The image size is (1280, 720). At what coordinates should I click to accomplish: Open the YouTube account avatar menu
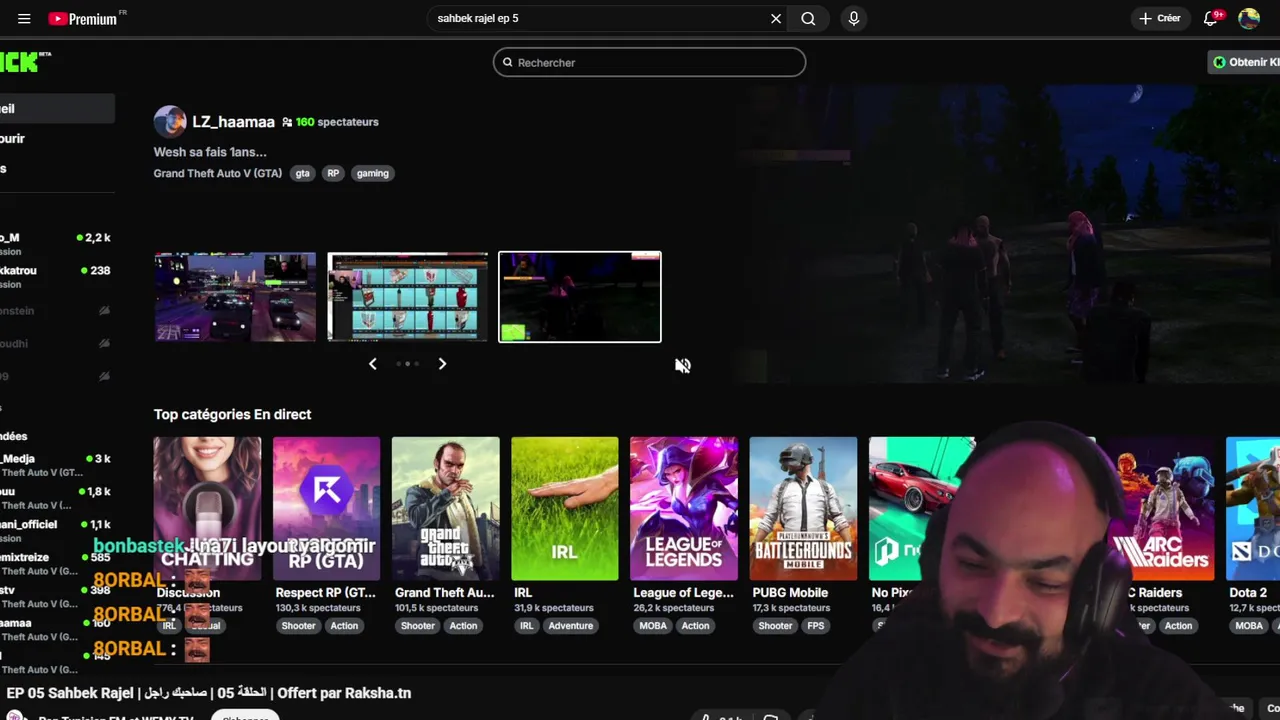tap(1249, 18)
